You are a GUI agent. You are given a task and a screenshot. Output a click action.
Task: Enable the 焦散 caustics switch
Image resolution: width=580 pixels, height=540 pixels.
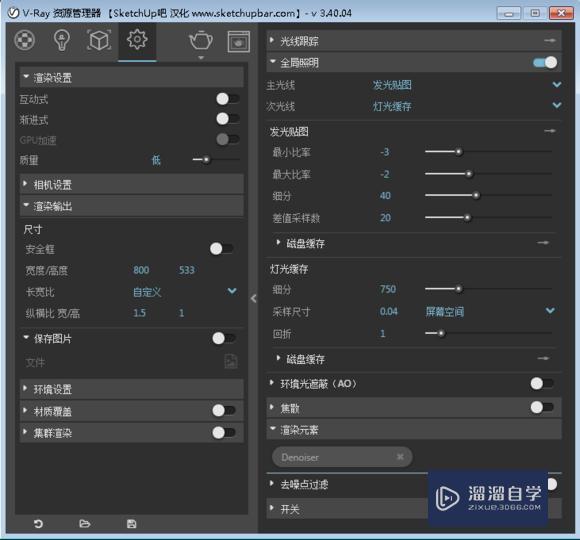click(x=542, y=408)
